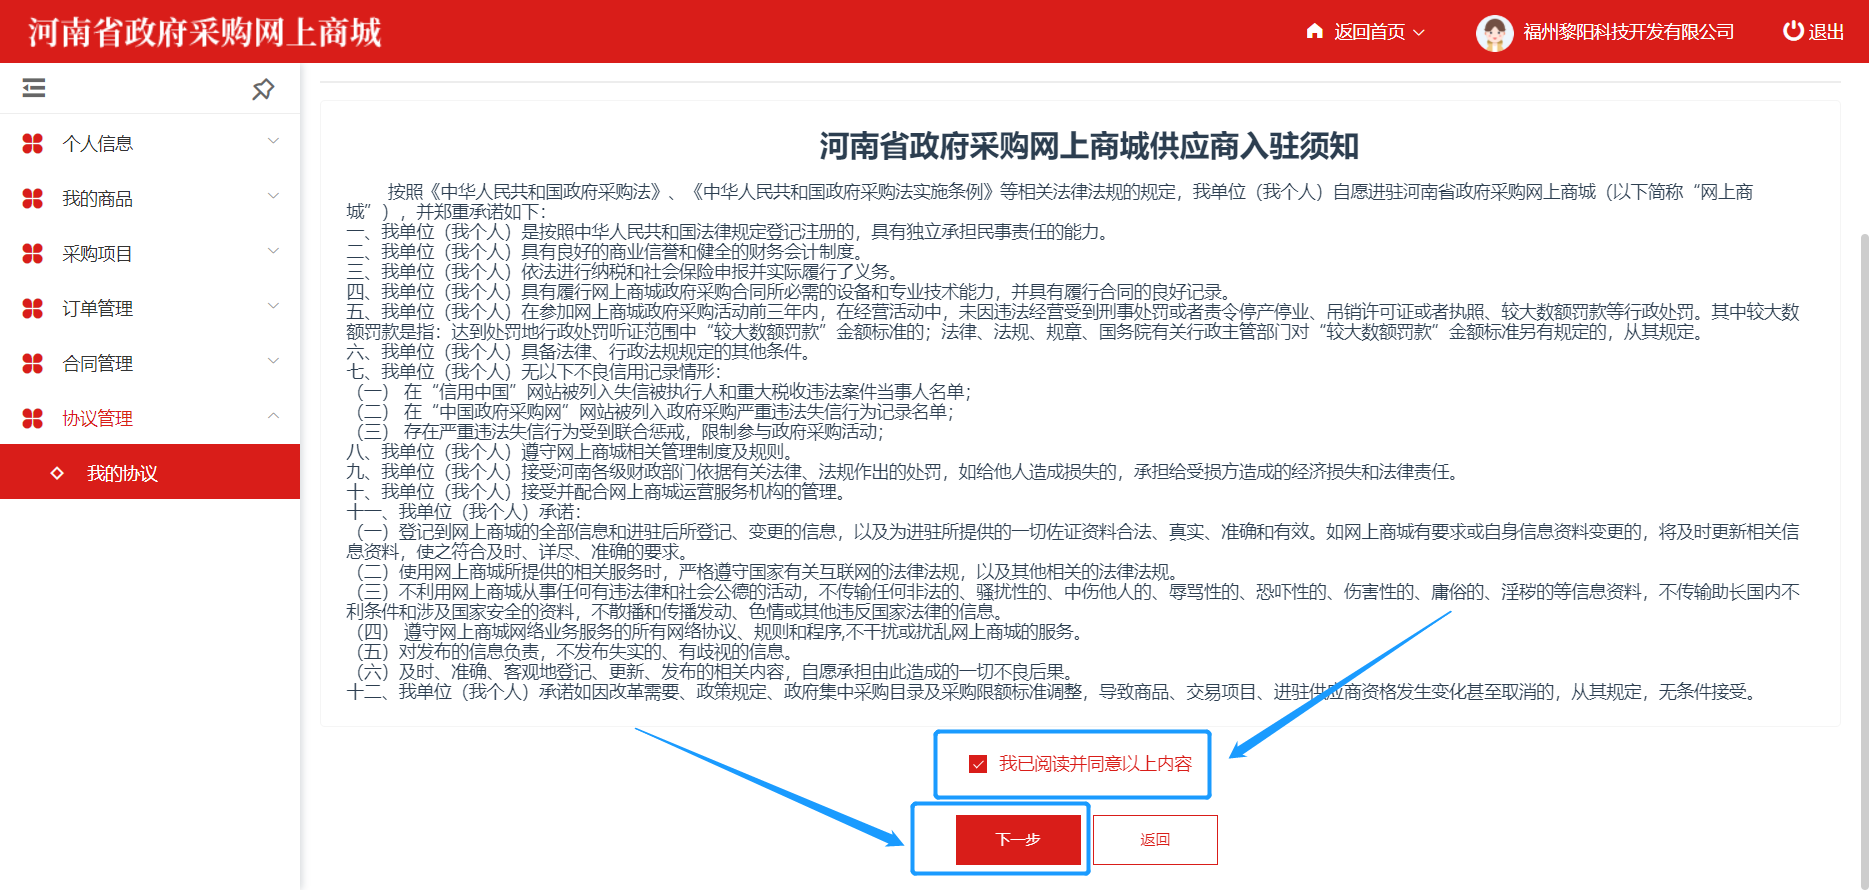Open the 采购项目 sidebar menu
The width and height of the screenshot is (1869, 890).
[x=150, y=254]
